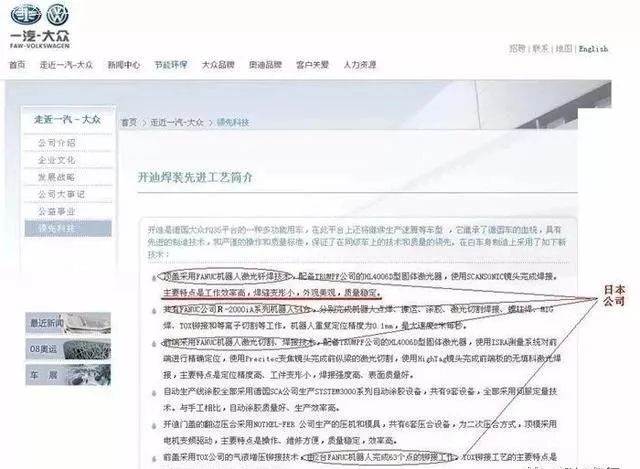Select highlighted 领先科技 sidebar item

[68, 228]
